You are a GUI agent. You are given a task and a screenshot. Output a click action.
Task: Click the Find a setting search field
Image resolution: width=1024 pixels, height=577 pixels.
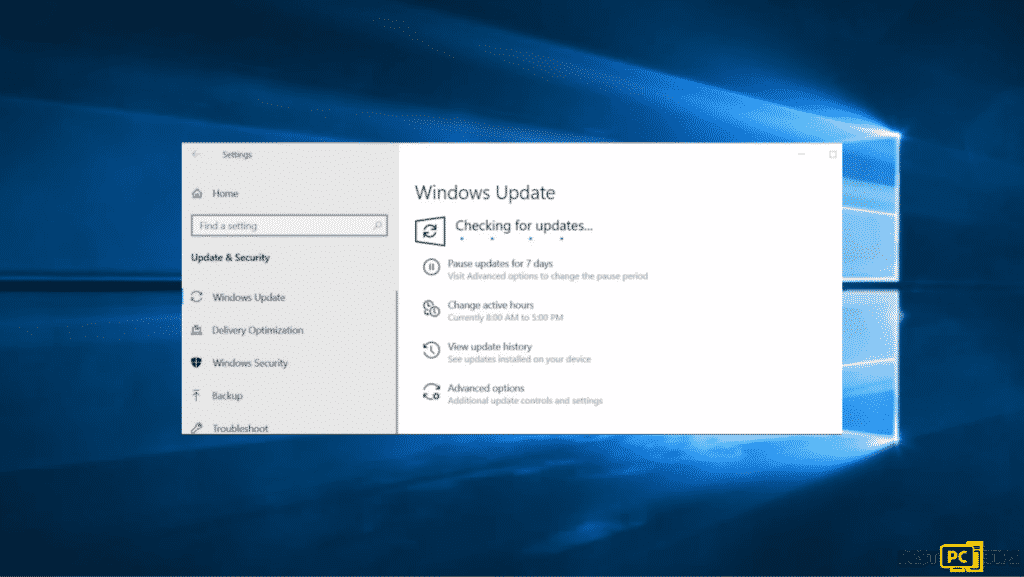[x=280, y=226]
